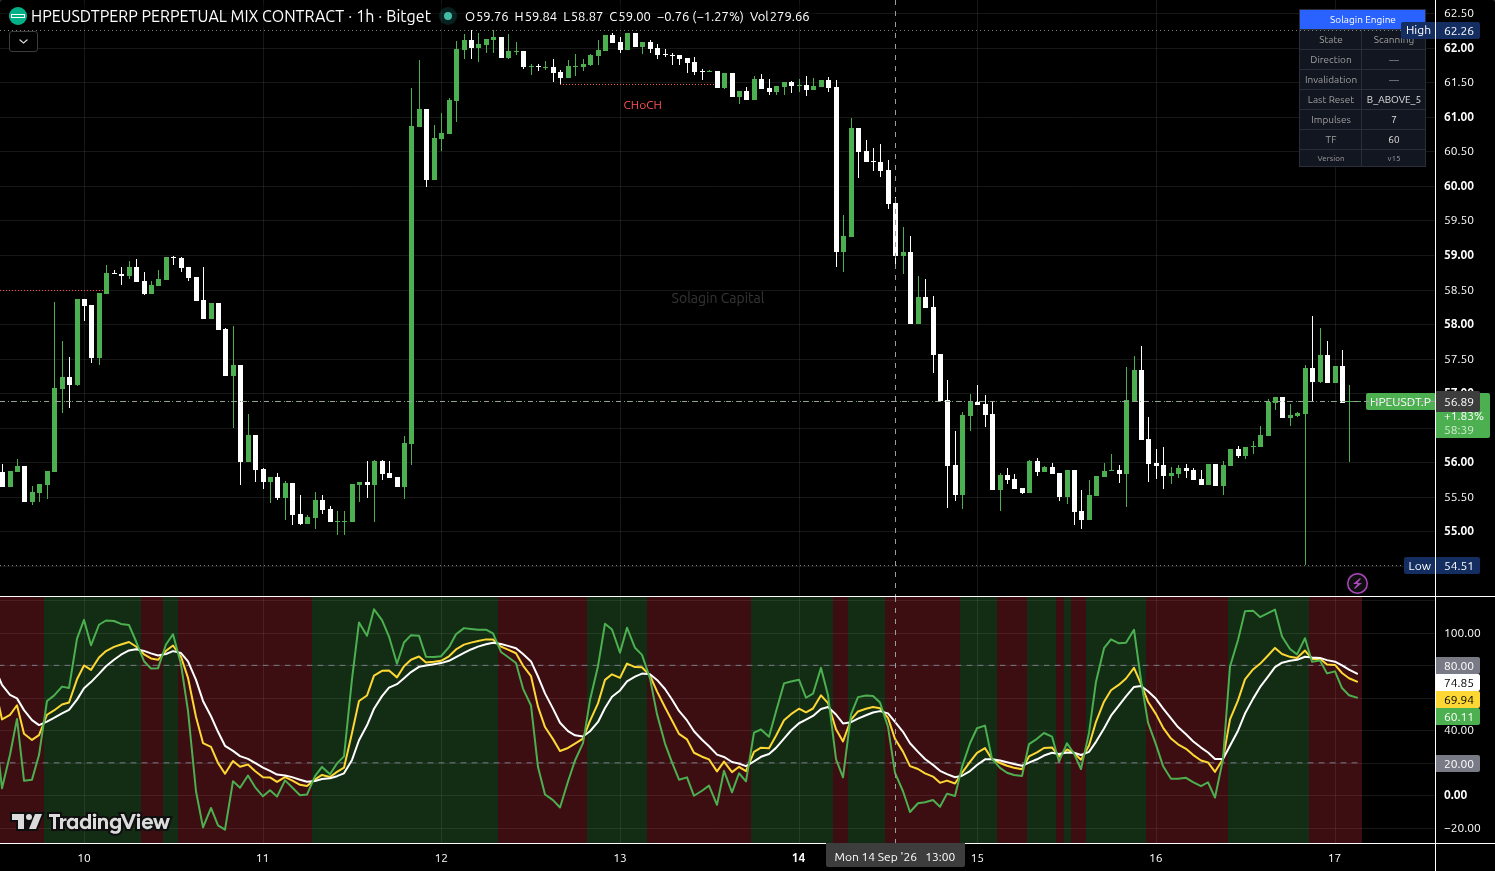The height and width of the screenshot is (871, 1495).
Task: Click the red CHoCH chart label
Action: [642, 105]
